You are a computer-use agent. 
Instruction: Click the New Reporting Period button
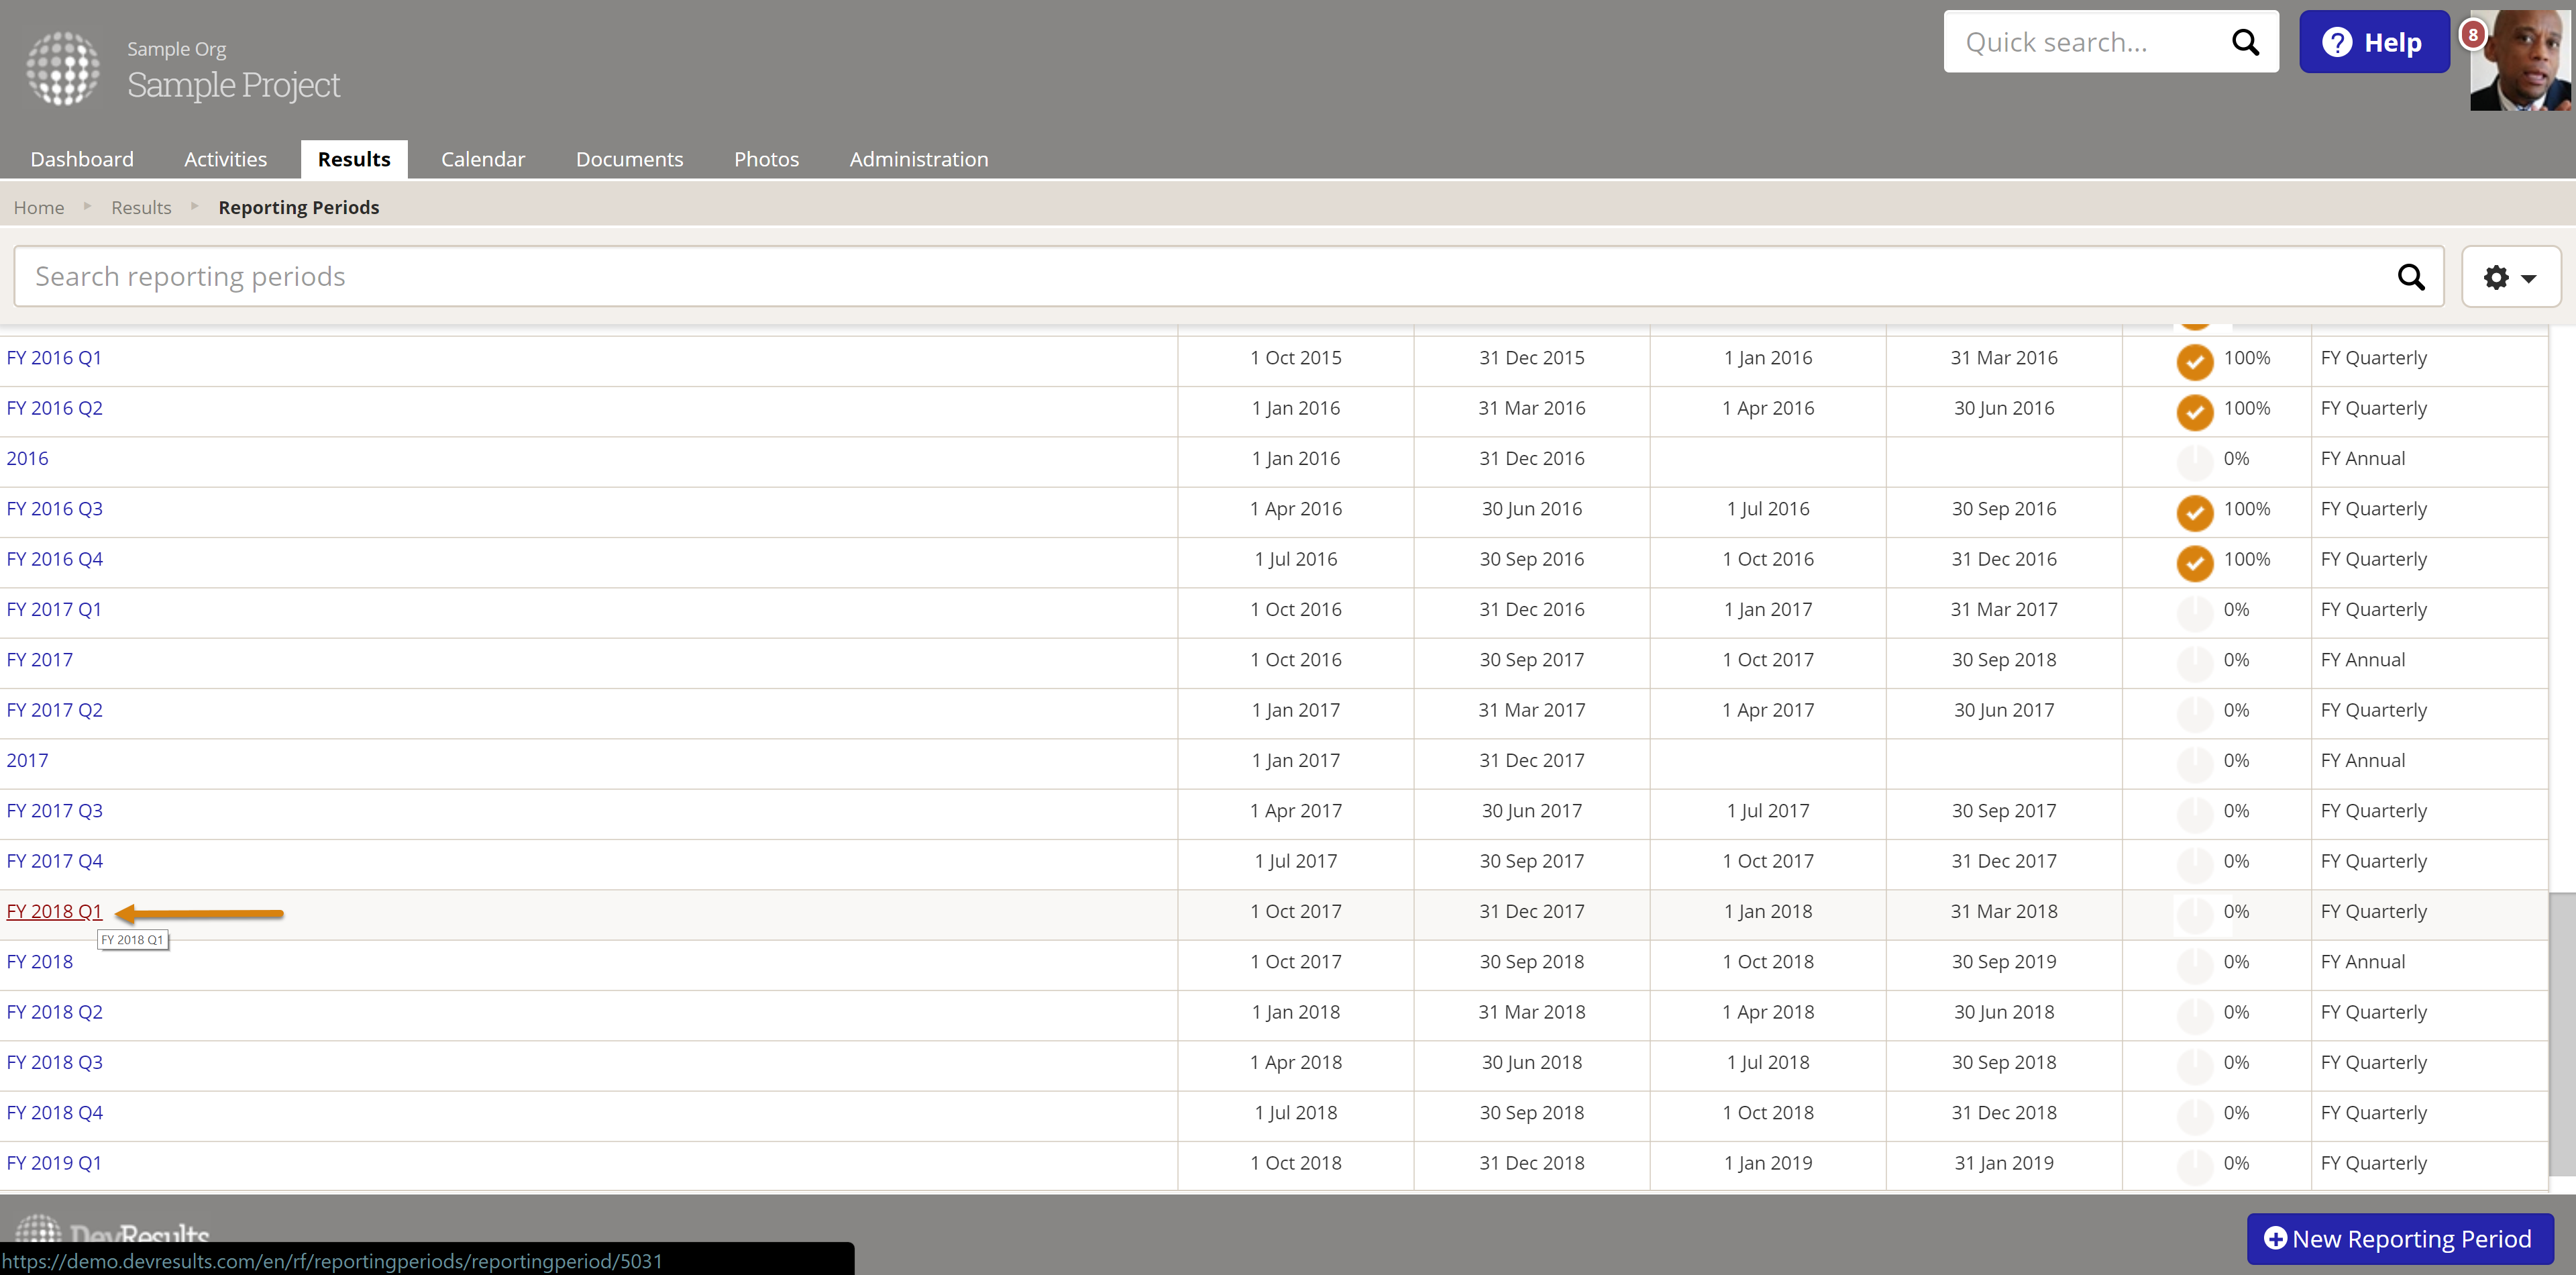2399,1238
